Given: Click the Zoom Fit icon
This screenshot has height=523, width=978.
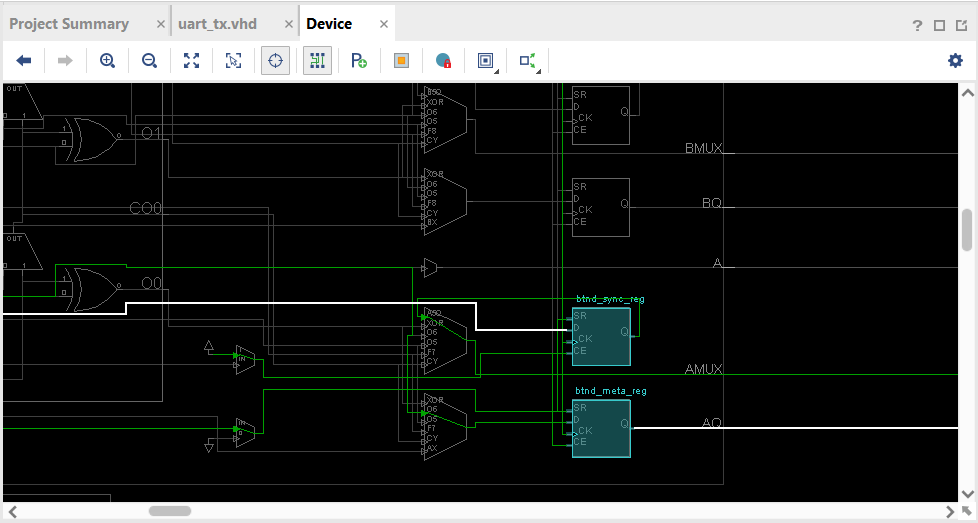Looking at the screenshot, I should (191, 61).
